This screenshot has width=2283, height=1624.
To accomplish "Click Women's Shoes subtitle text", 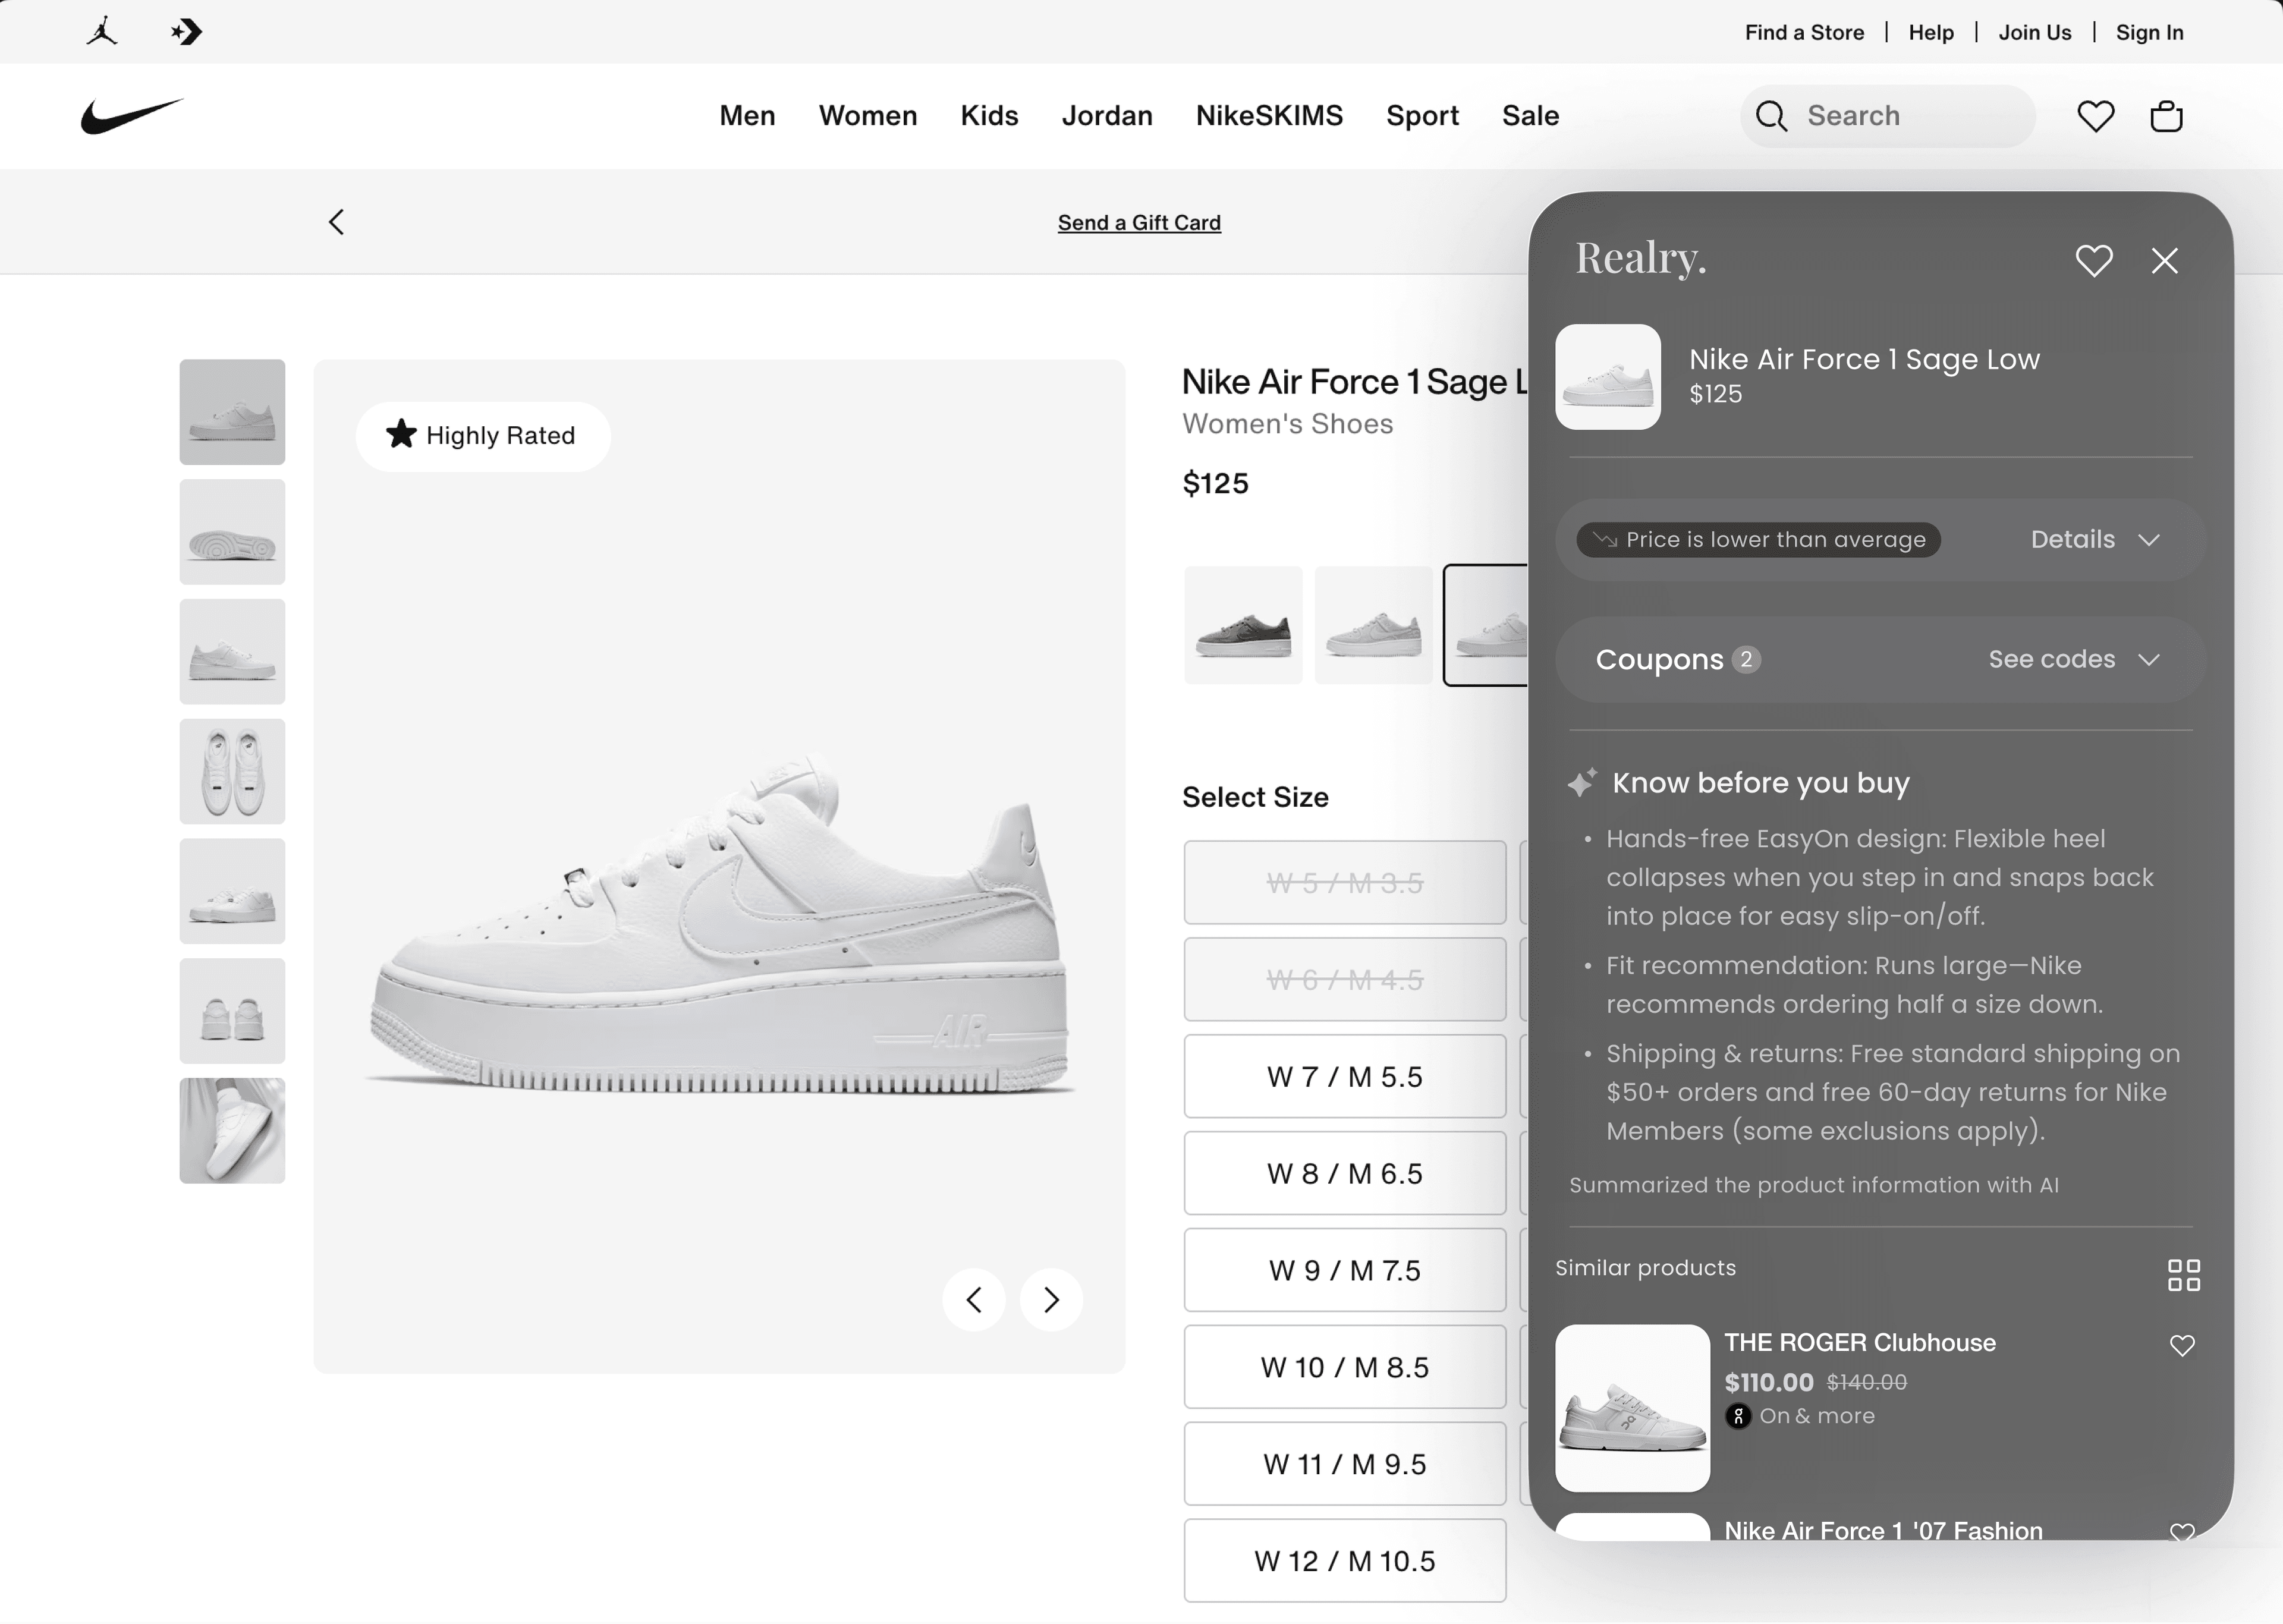I will (x=1287, y=424).
